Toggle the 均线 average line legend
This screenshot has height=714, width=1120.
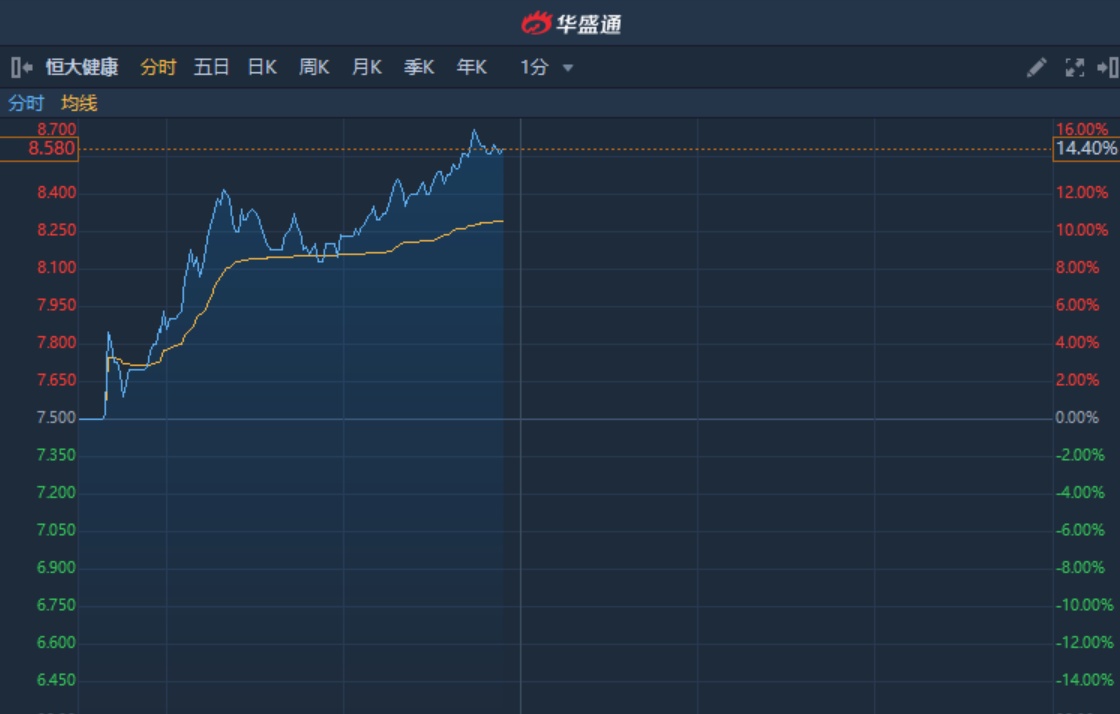[79, 103]
